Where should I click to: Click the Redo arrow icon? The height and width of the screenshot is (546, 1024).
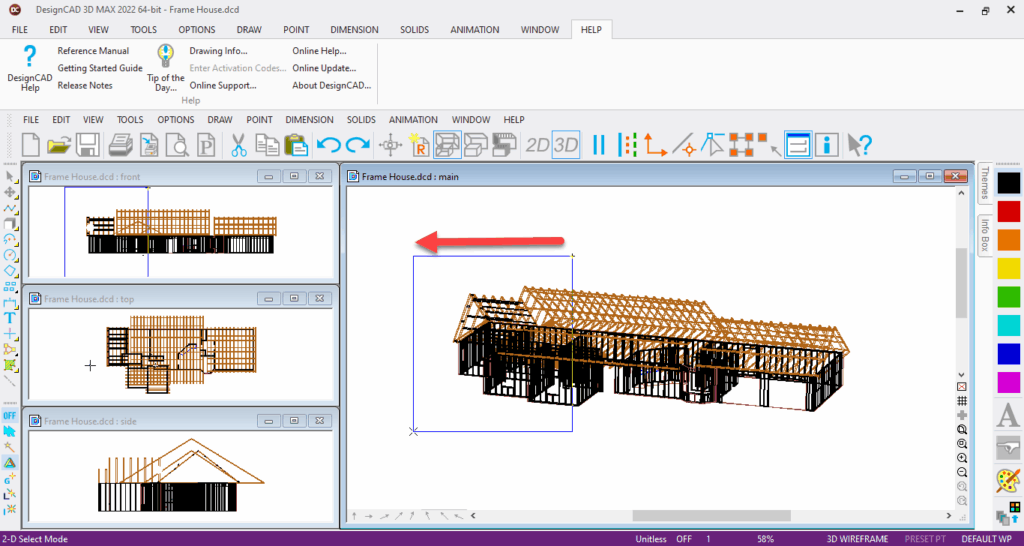point(357,144)
